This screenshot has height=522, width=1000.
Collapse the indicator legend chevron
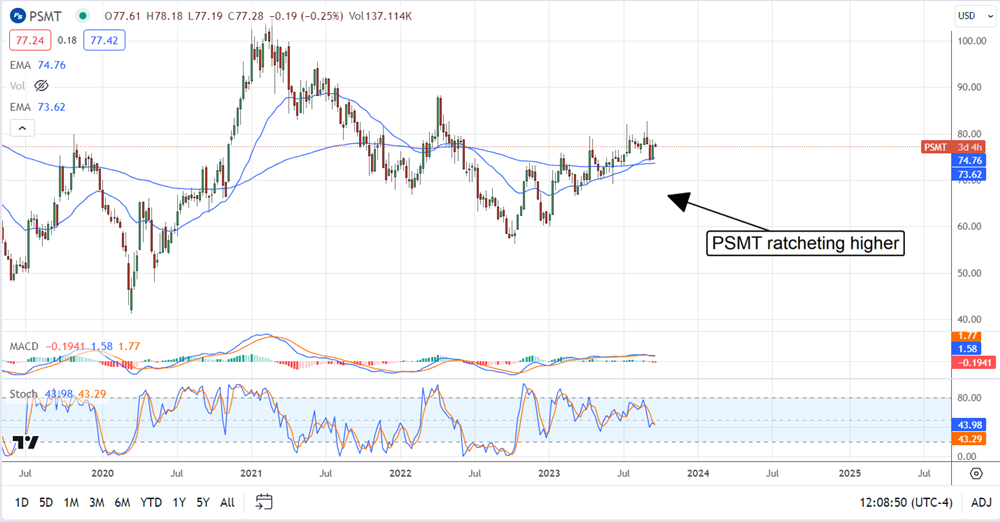click(22, 128)
